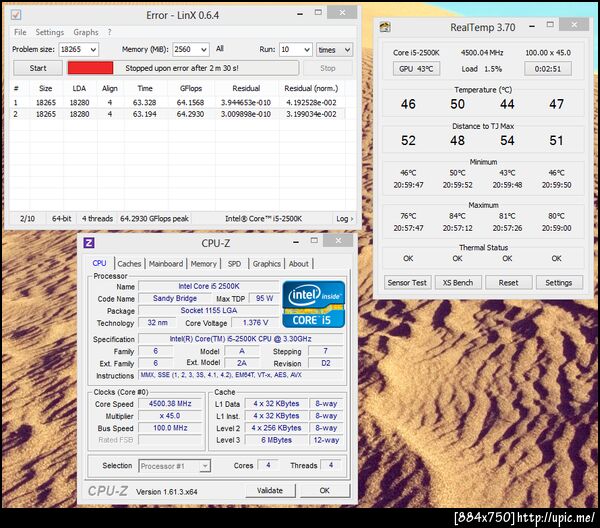Expand the Memory (MiB) dropdown in LinX
The height and width of the screenshot is (528, 600).
point(204,50)
